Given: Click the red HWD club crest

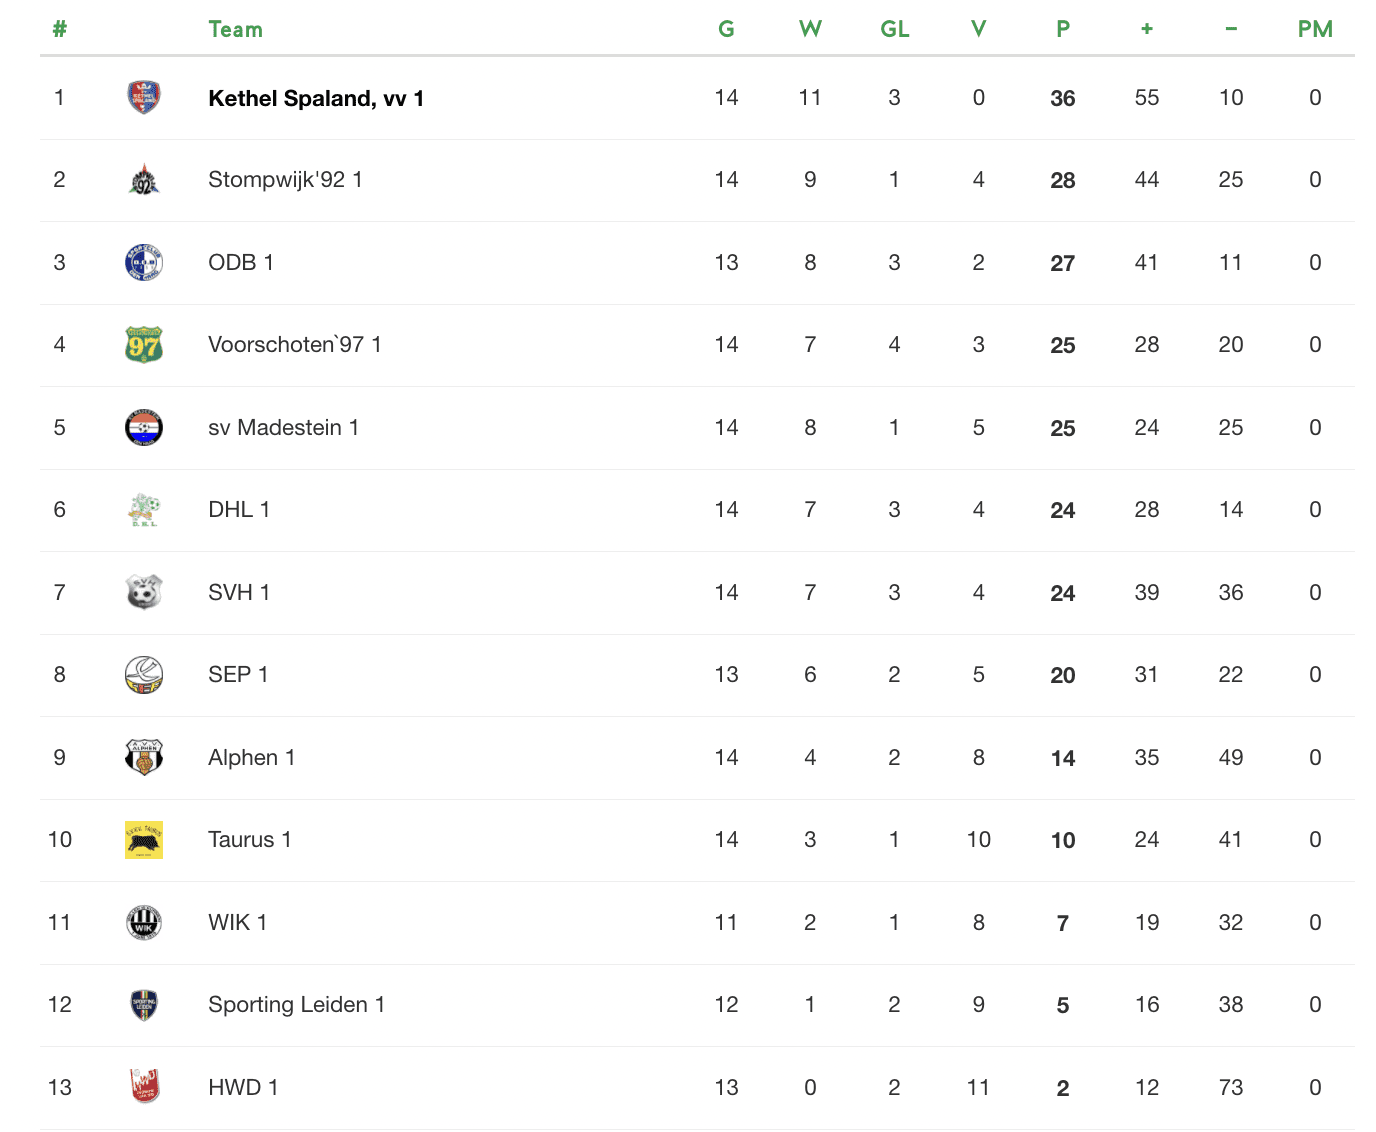Looking at the screenshot, I should click(144, 1087).
